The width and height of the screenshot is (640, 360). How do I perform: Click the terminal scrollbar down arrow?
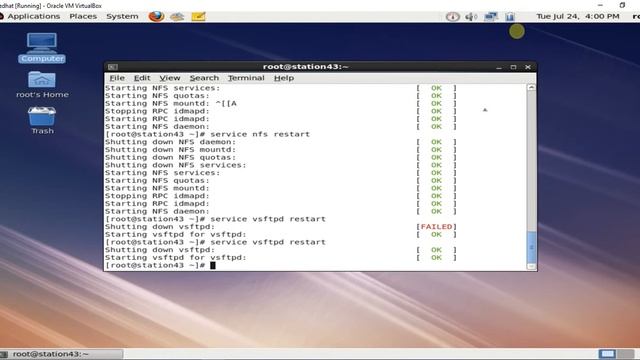[x=531, y=267]
